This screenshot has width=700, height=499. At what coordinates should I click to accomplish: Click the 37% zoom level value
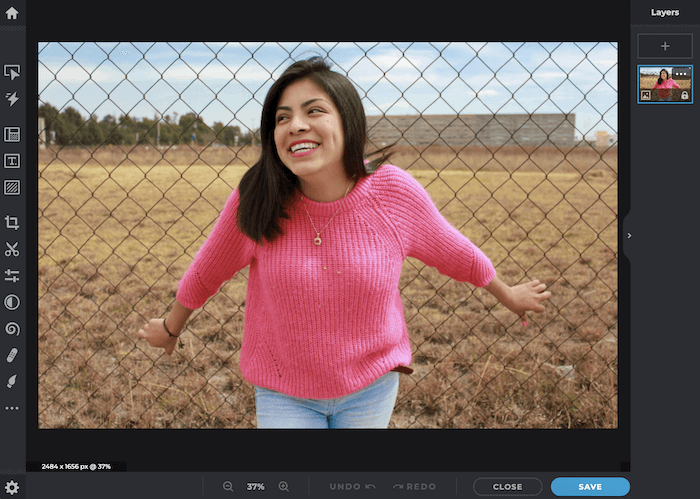[255, 487]
